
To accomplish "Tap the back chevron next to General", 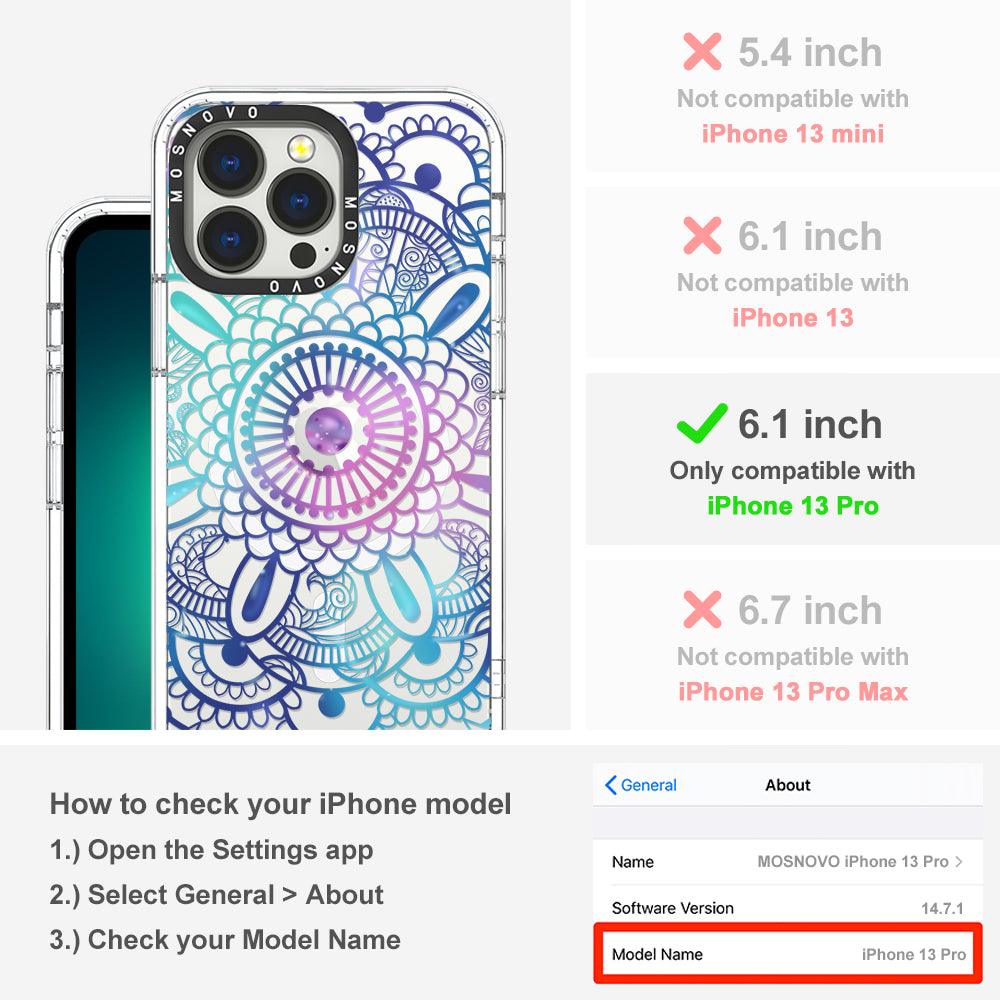I will tap(610, 785).
